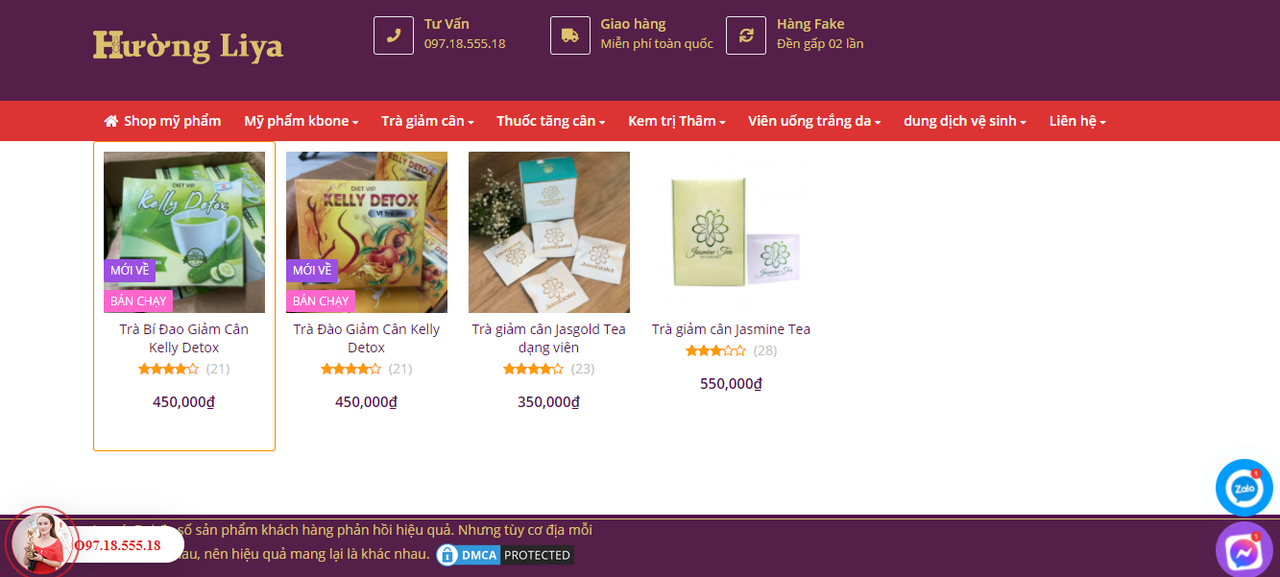Expand the Thuốc tăng cân dropdown

[x=551, y=121]
